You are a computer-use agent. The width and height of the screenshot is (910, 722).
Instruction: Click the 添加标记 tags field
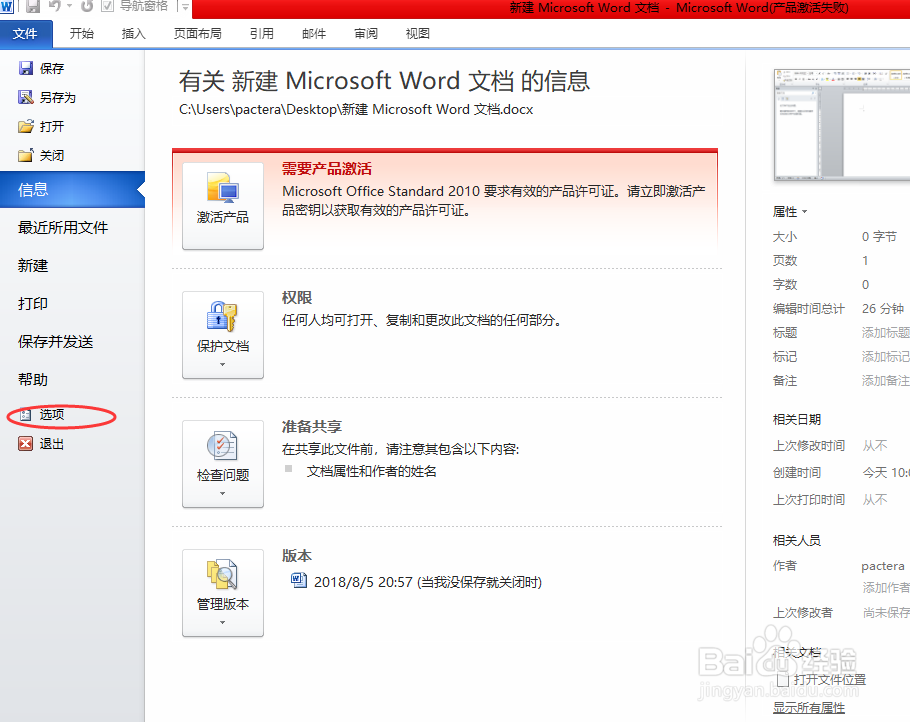pyautogui.click(x=886, y=356)
